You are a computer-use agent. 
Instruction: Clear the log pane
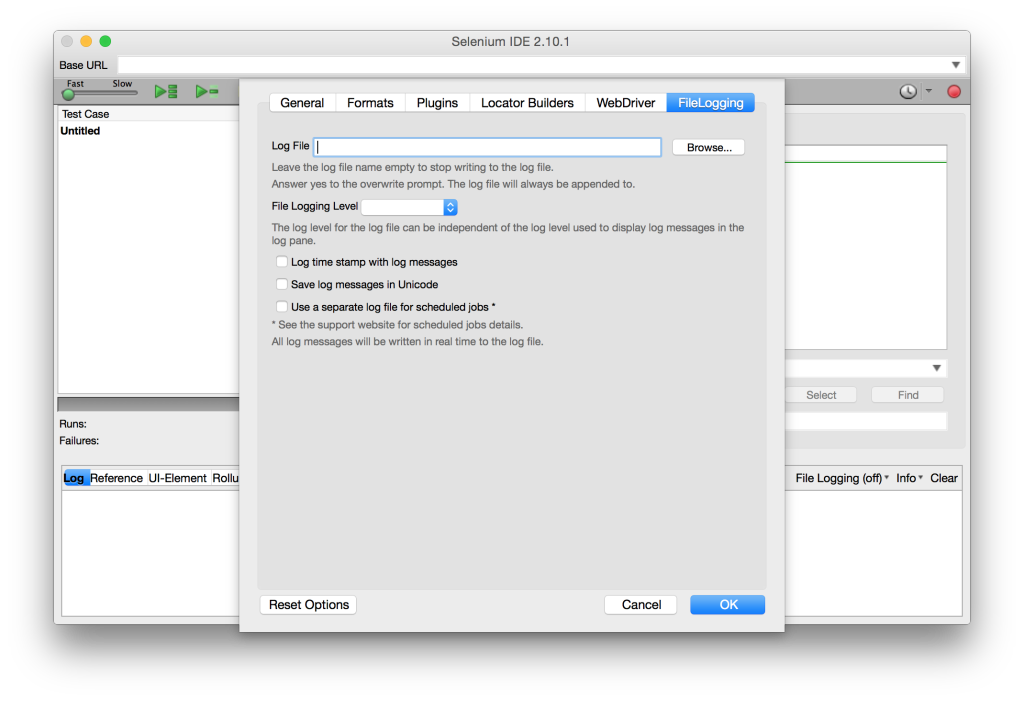pyautogui.click(x=944, y=478)
